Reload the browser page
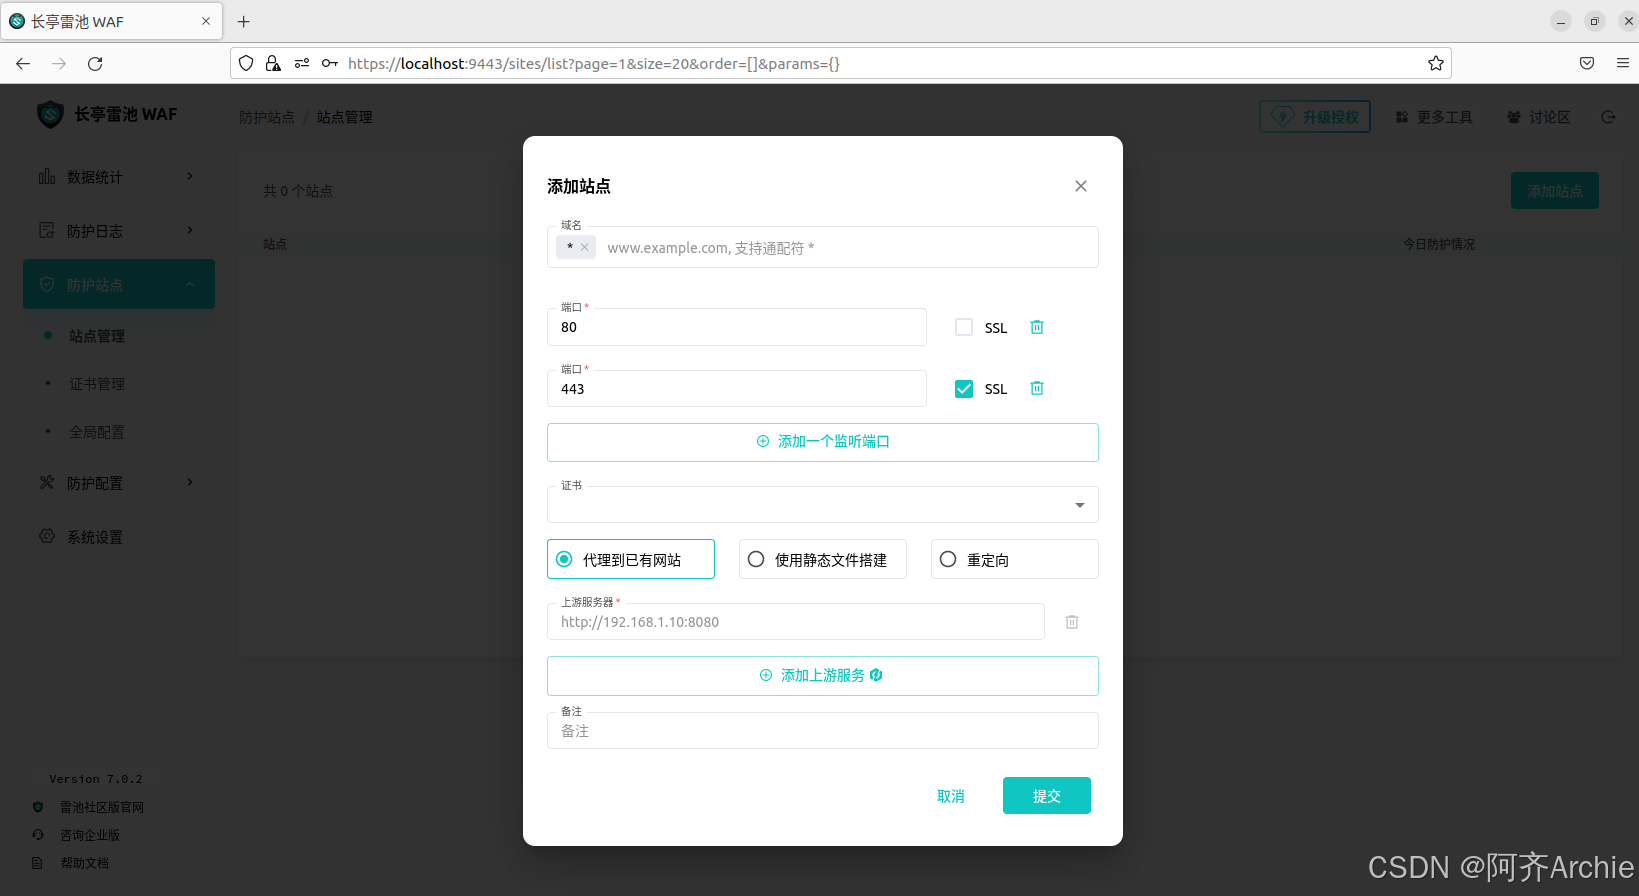This screenshot has height=896, width=1639. 95,63
